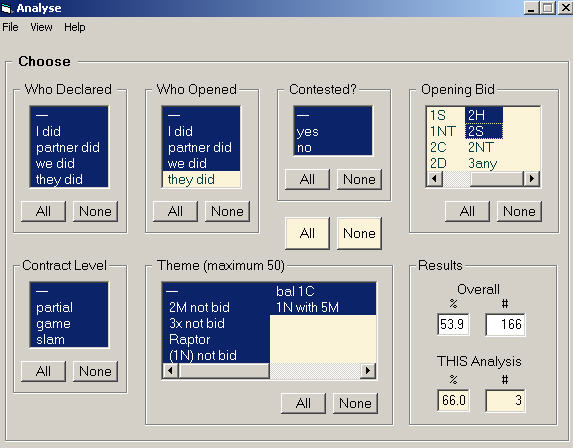Click None button under Theme list
573x448 pixels.
355,403
